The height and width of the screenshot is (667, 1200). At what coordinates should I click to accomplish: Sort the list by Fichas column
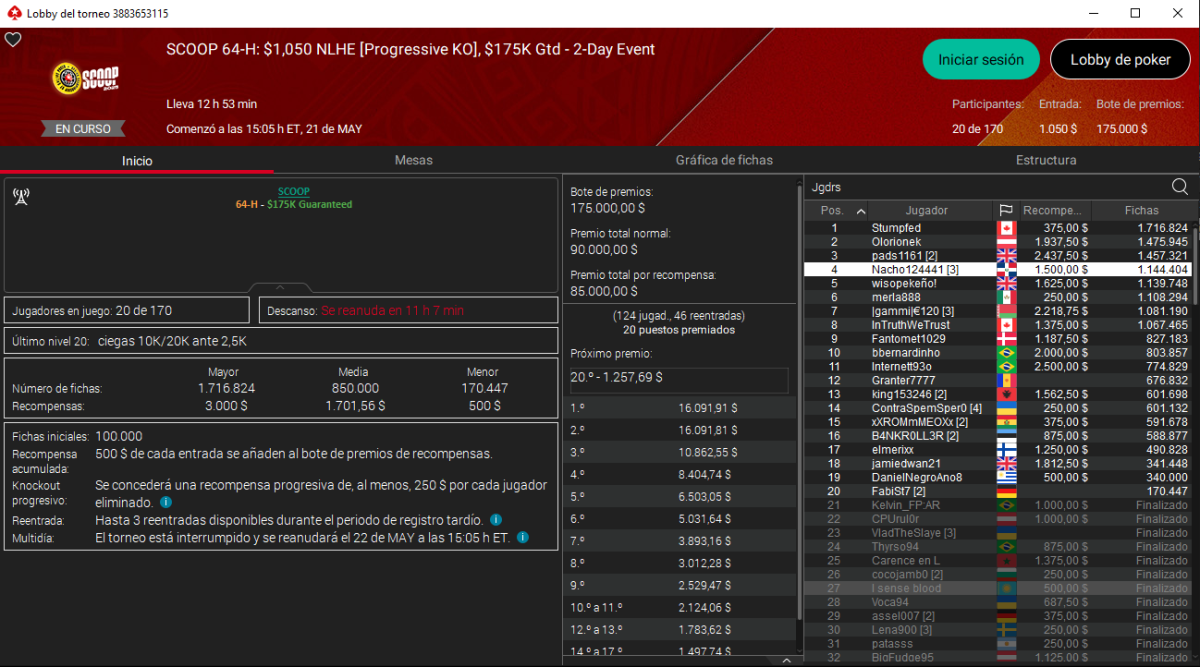[x=1141, y=210]
